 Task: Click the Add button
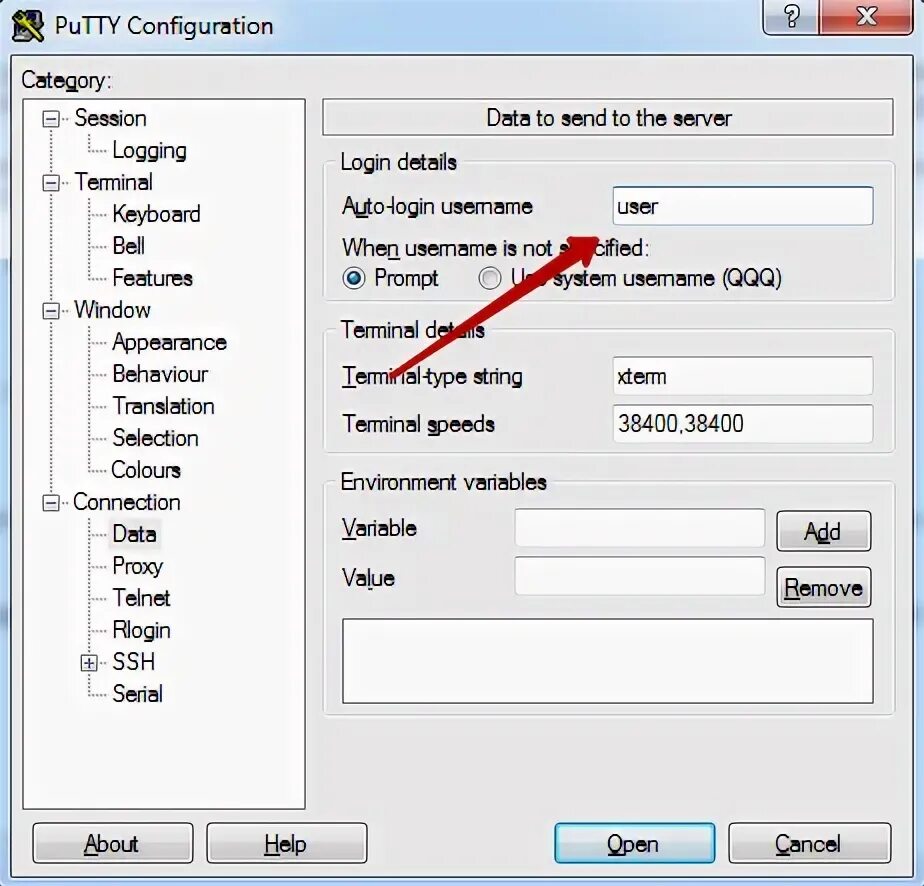(x=823, y=531)
